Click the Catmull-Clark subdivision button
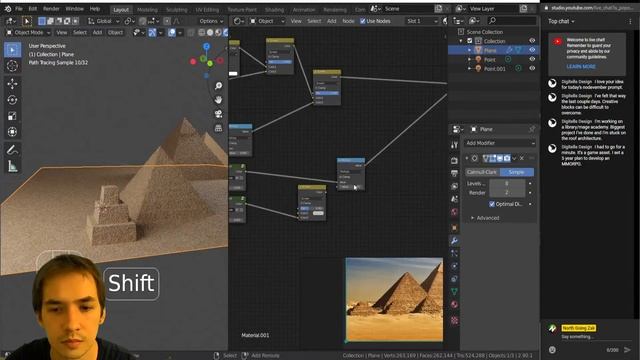Viewport: 640px width, 360px height. click(482, 172)
